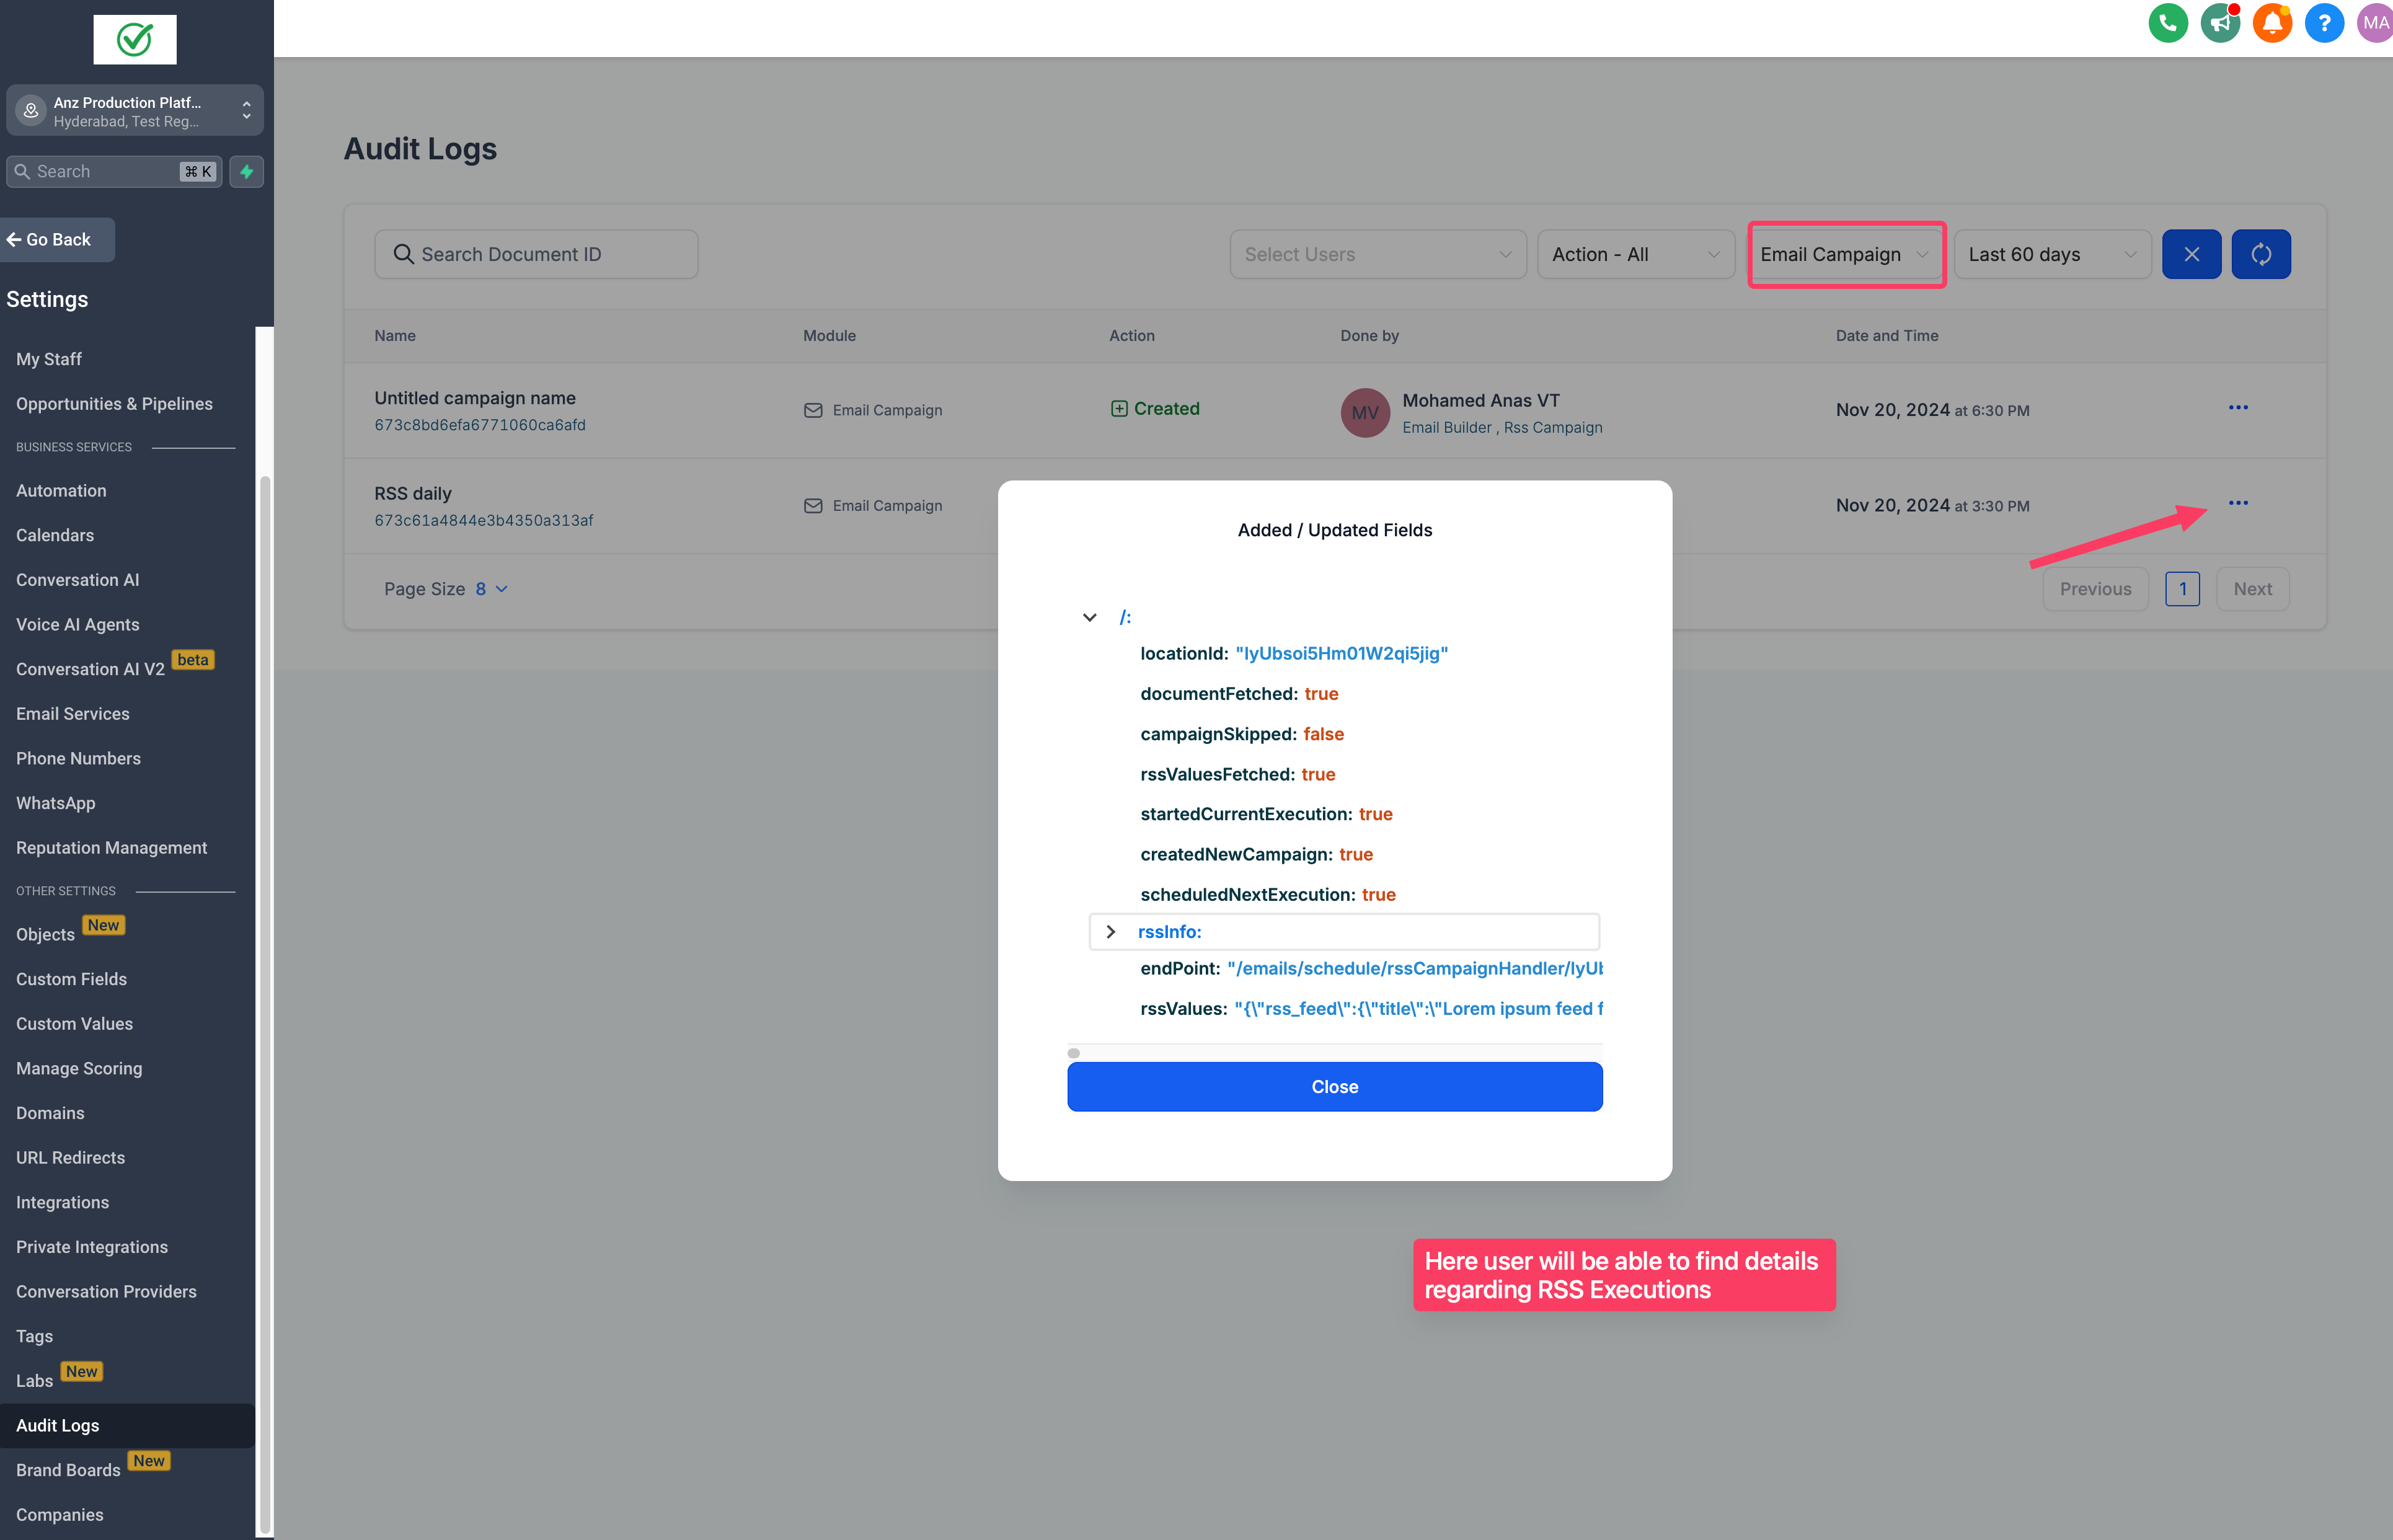Click the magnifier icon in Search Document ID

click(x=403, y=254)
